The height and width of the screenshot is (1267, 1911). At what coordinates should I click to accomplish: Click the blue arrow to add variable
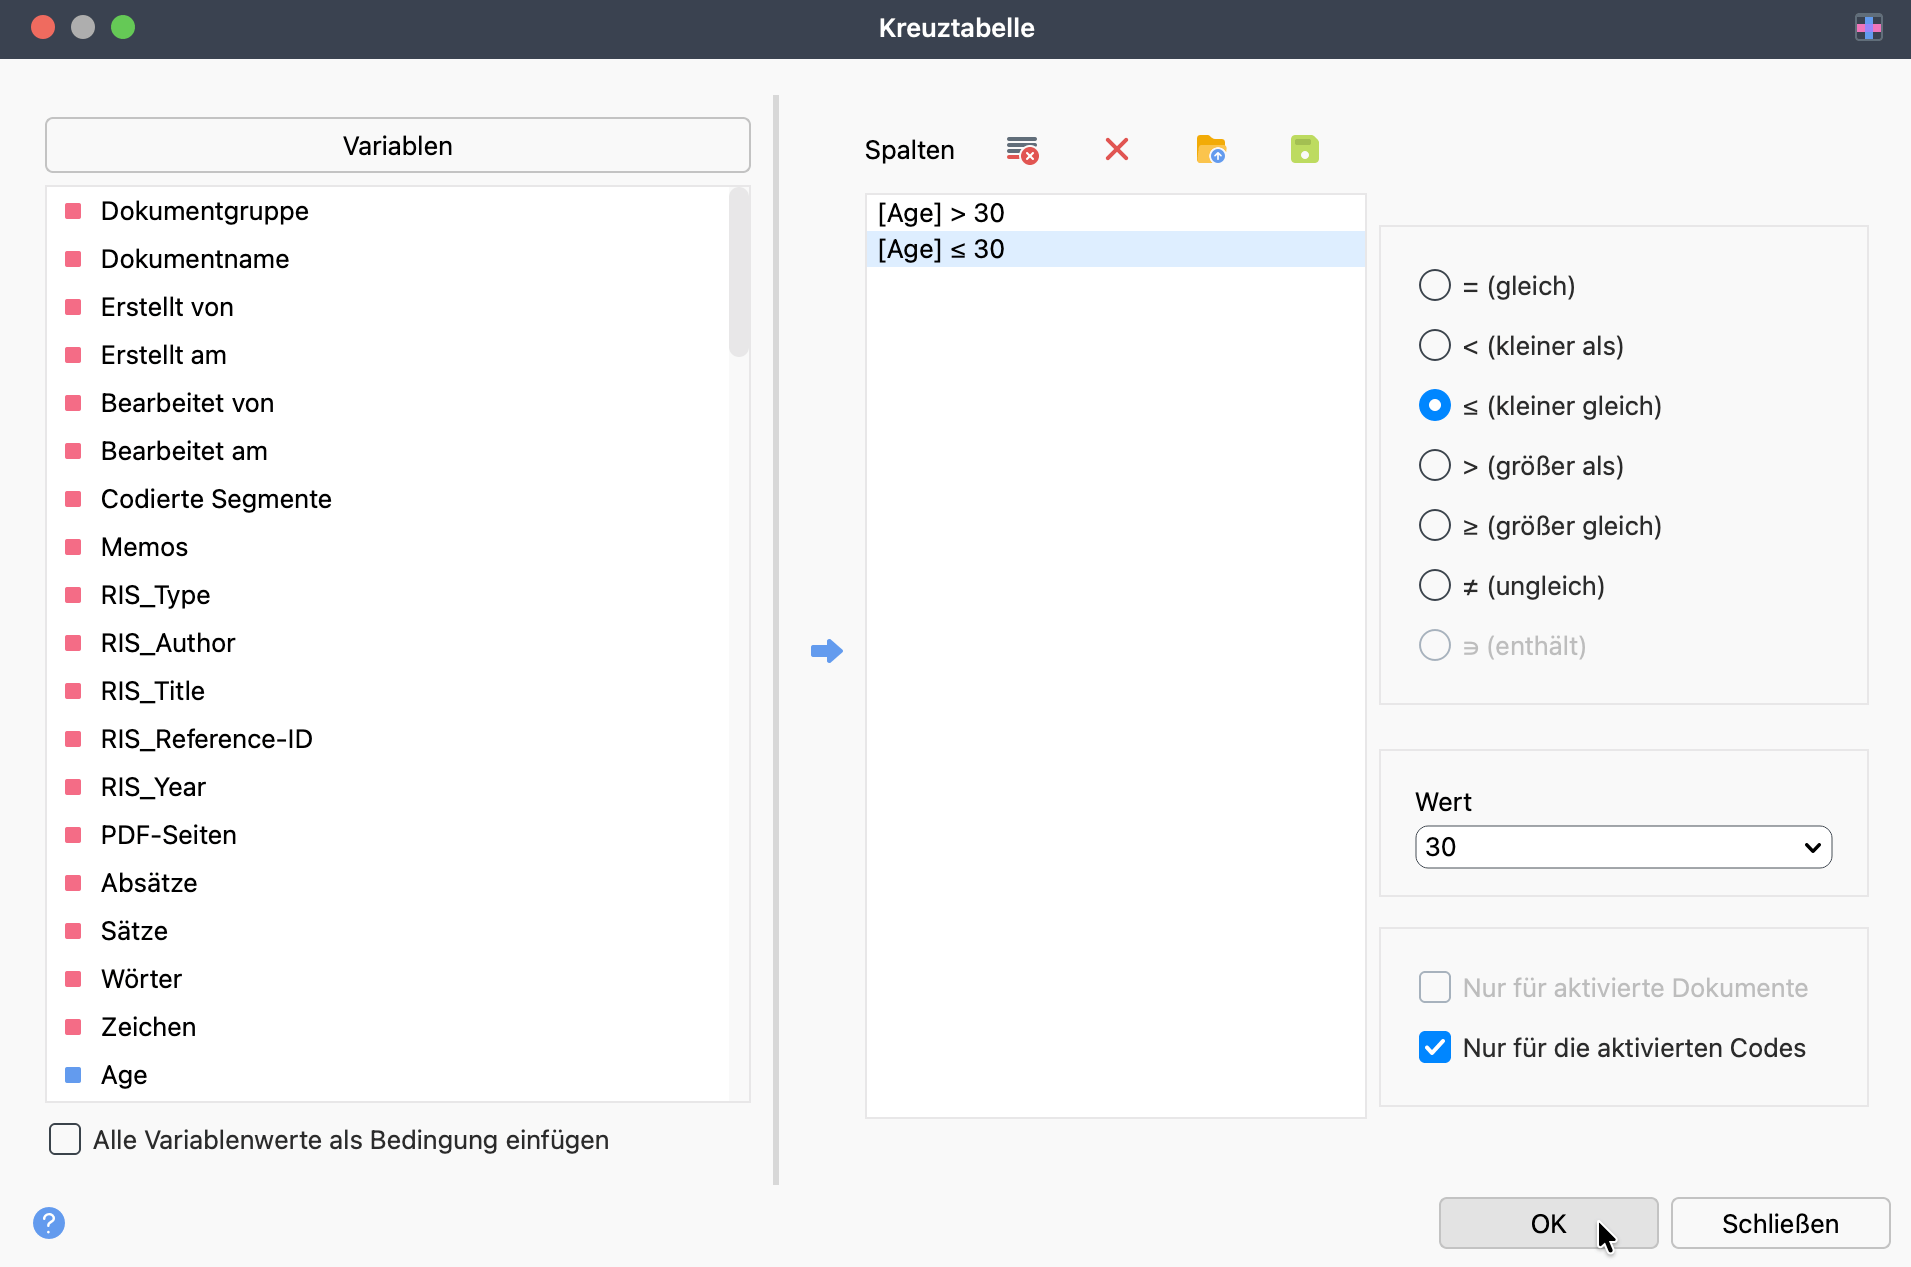826,651
